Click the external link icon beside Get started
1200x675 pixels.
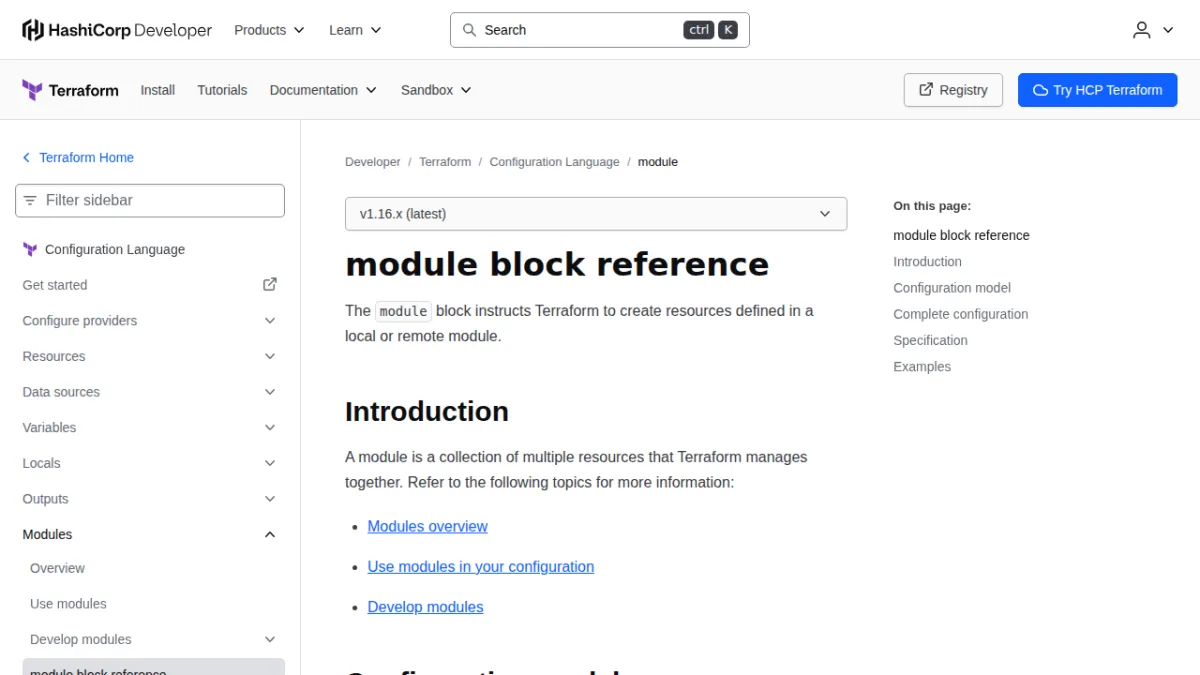click(x=270, y=284)
